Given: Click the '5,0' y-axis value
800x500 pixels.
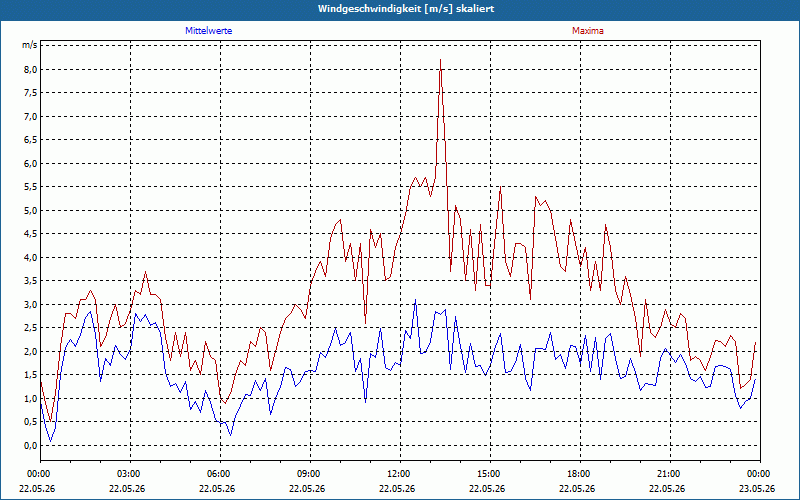Looking at the screenshot, I should [x=31, y=210].
